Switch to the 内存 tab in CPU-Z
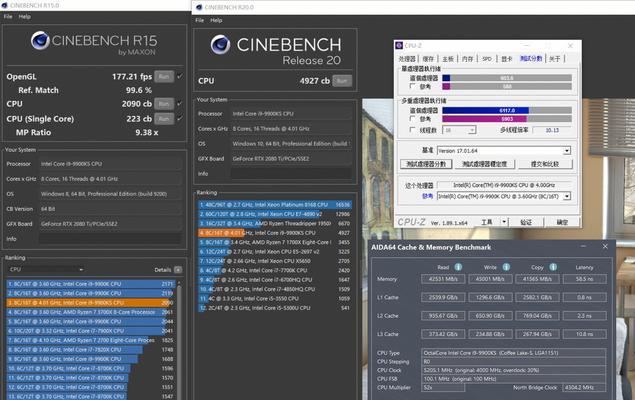Screen dimensions: 635x400 [x=467, y=59]
